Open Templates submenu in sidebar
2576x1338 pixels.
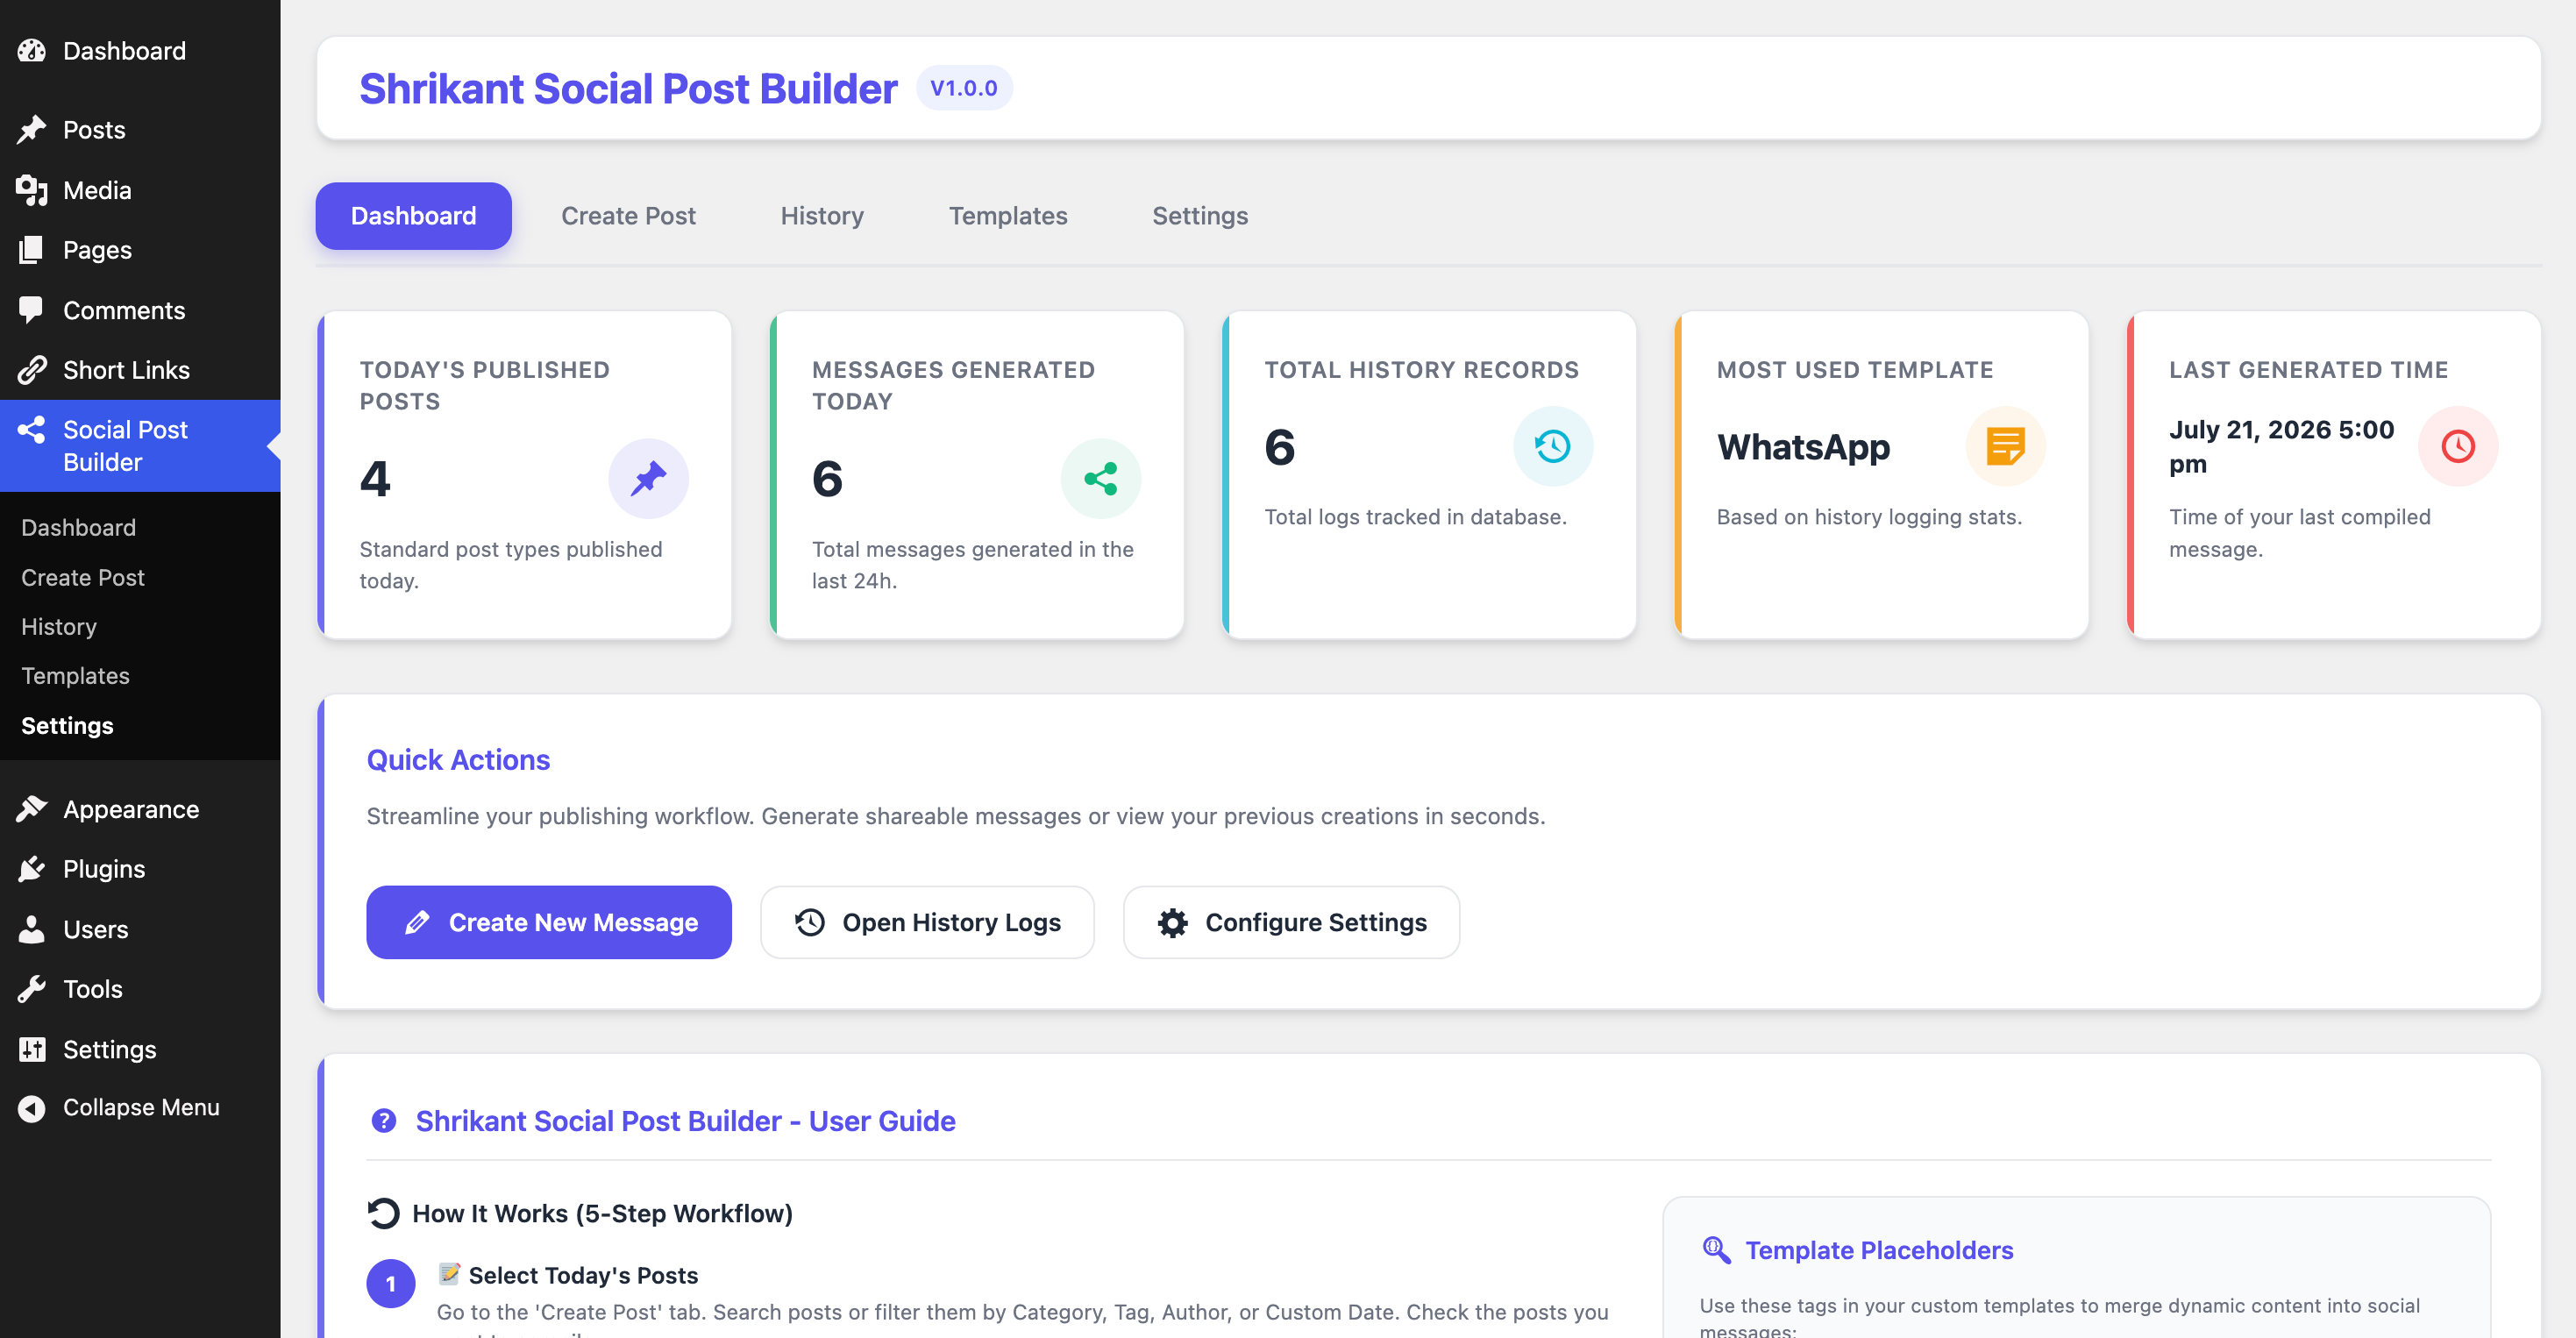coord(75,676)
